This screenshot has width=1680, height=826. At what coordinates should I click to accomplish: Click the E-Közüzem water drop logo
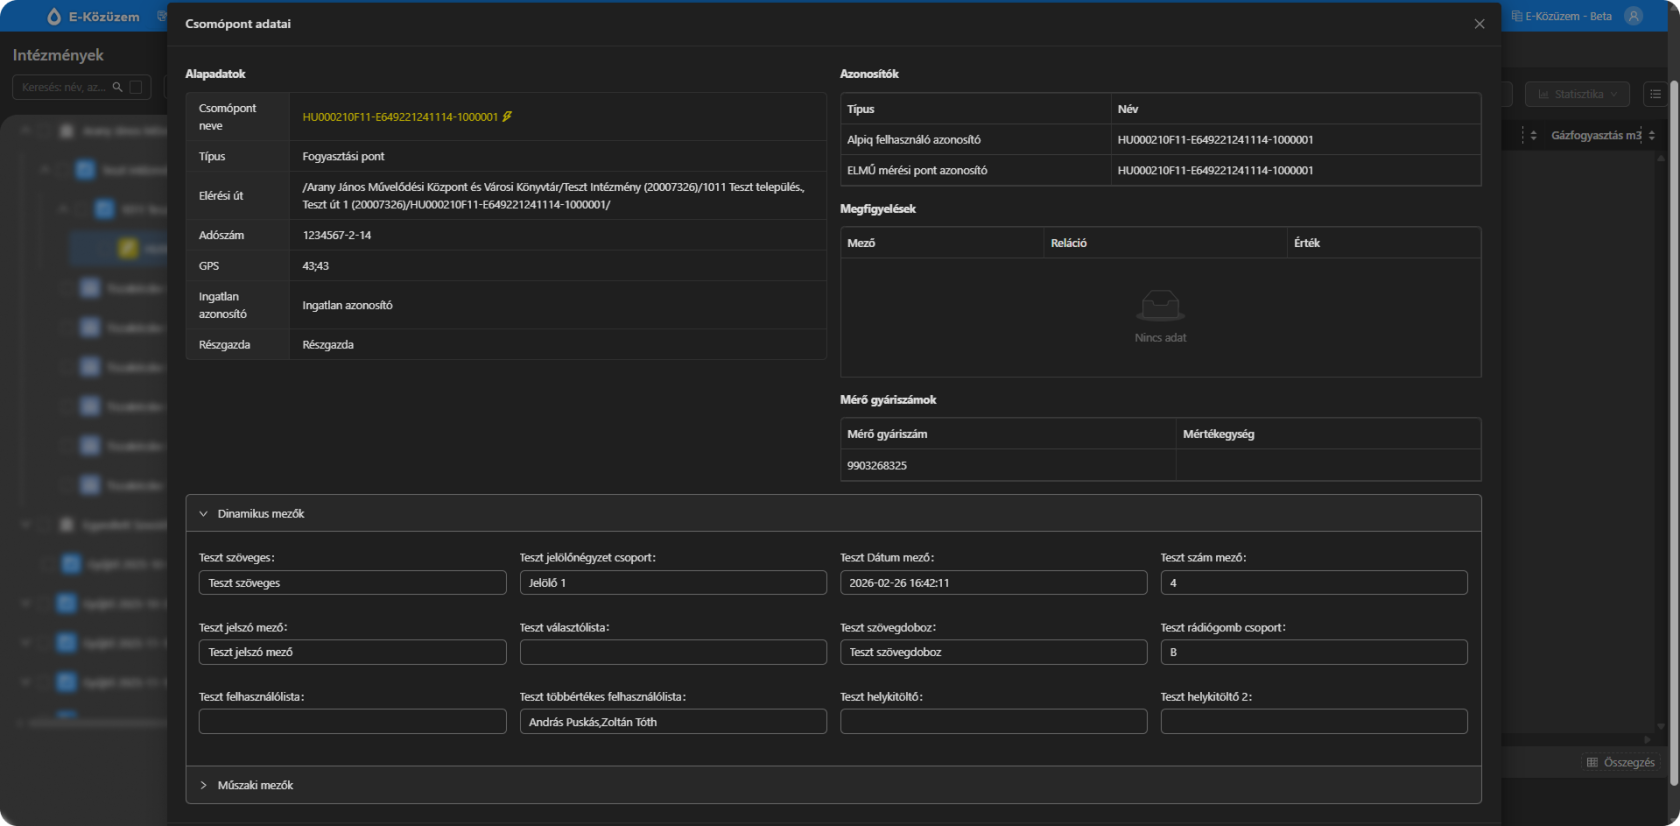point(54,17)
